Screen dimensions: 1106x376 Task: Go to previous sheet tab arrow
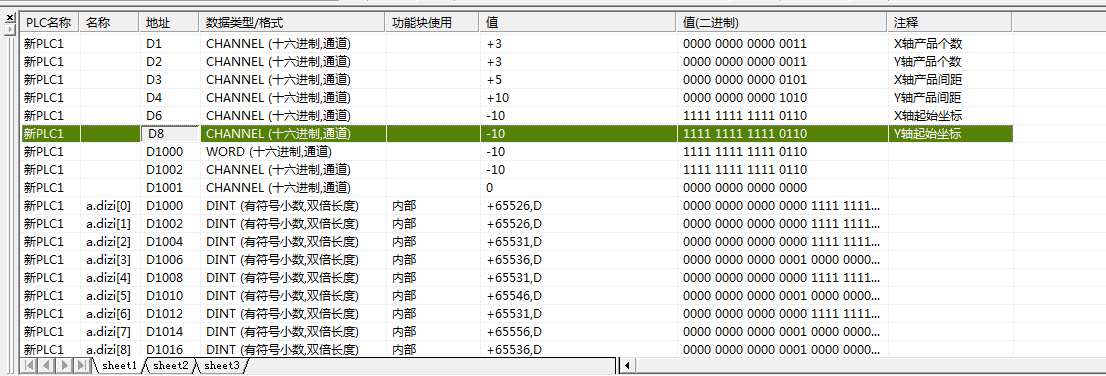(x=47, y=365)
